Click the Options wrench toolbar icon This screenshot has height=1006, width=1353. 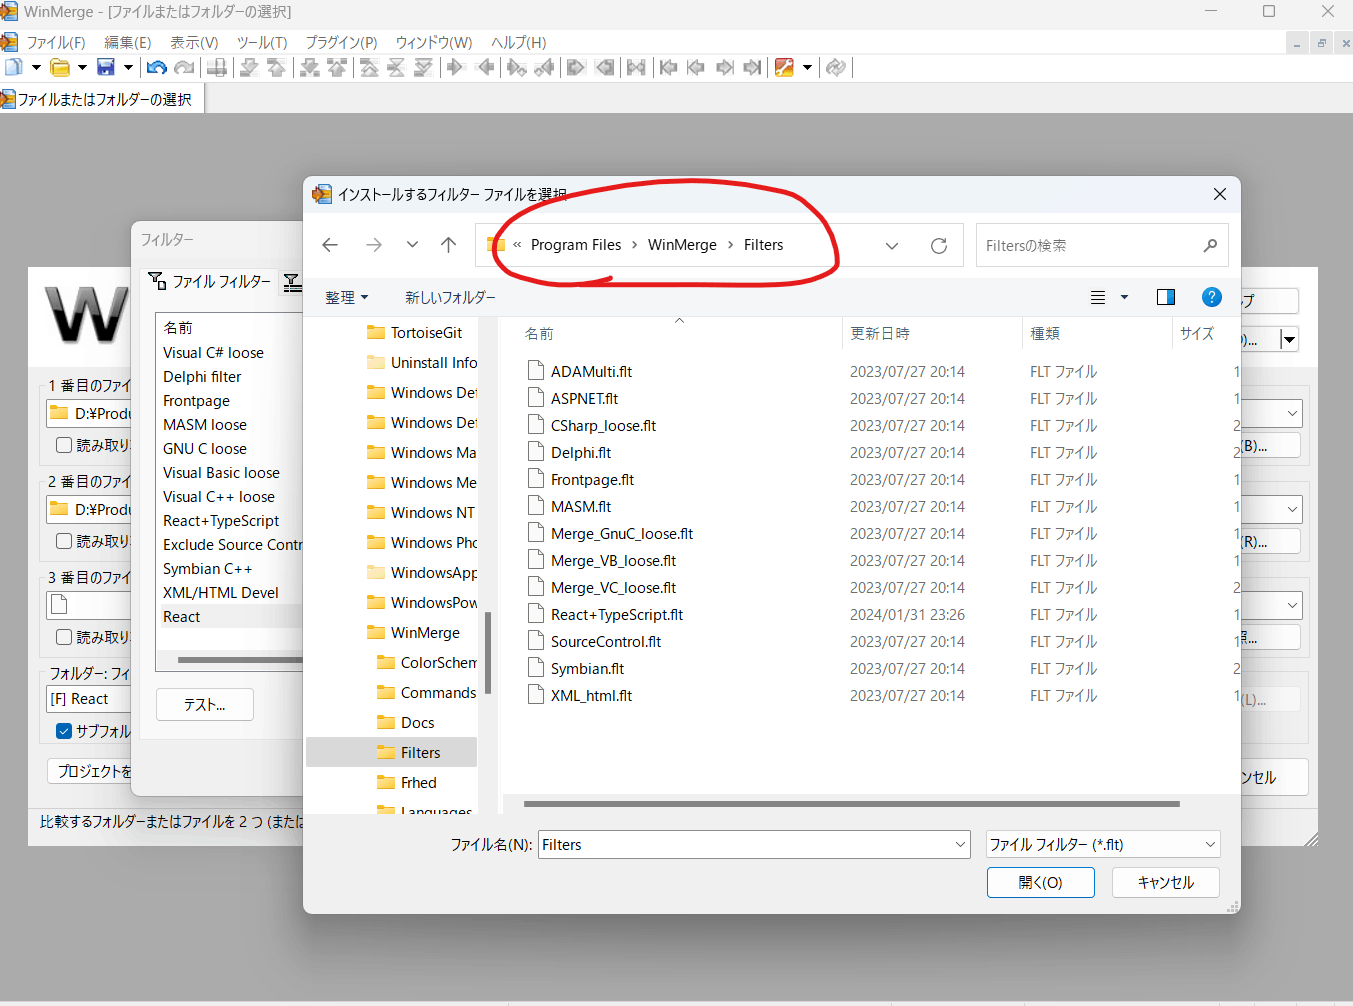(x=784, y=67)
